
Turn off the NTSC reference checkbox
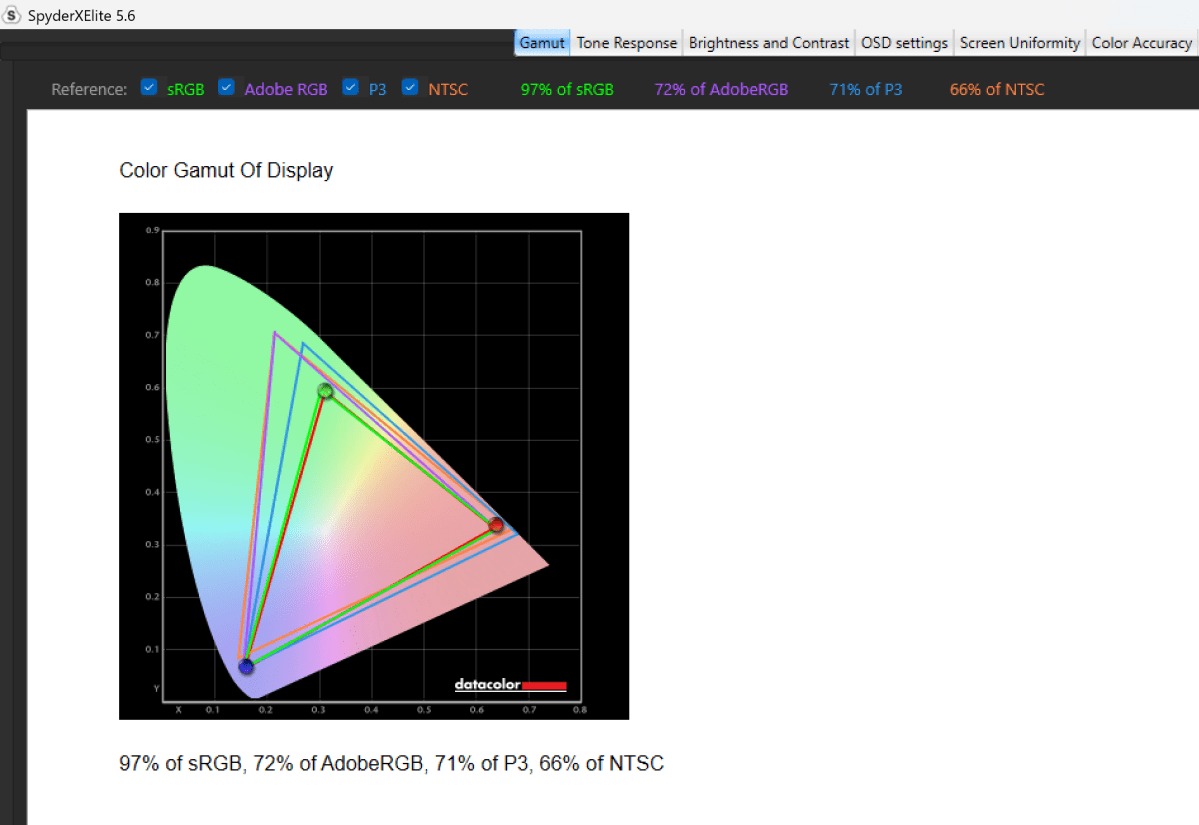[x=410, y=88]
